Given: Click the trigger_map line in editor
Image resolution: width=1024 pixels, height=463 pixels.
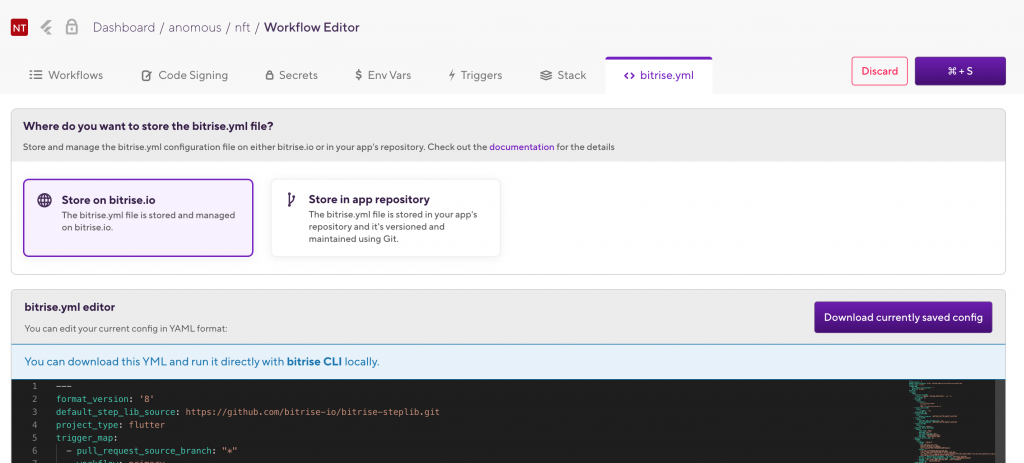Looking at the screenshot, I should [x=85, y=438].
